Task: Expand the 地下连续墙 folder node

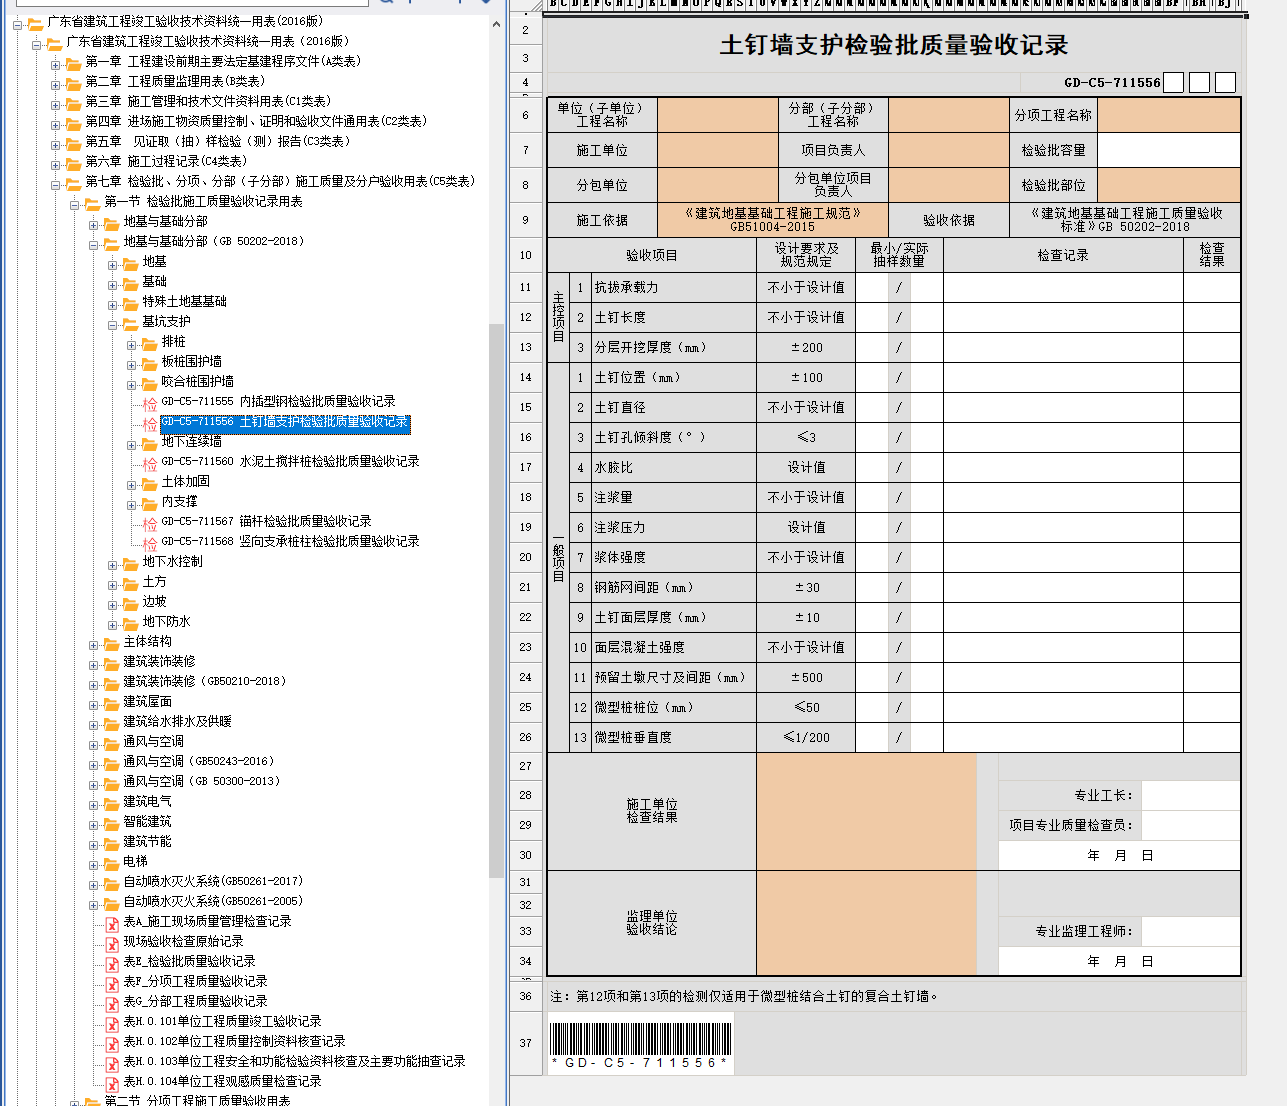Action: click(x=132, y=444)
